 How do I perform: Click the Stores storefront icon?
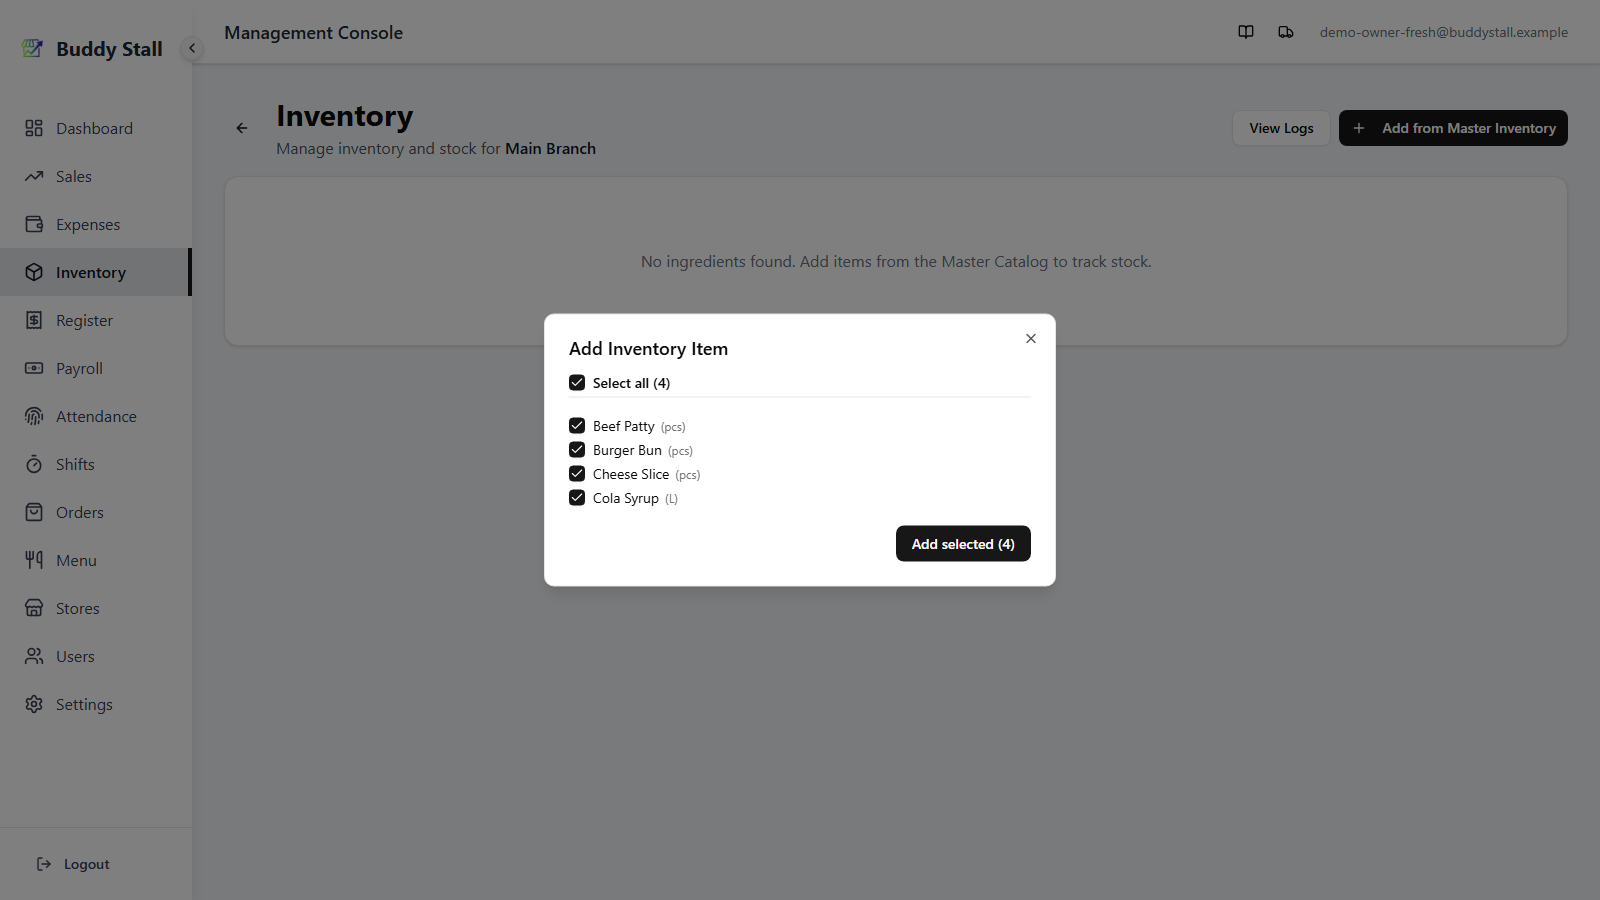[x=34, y=608]
